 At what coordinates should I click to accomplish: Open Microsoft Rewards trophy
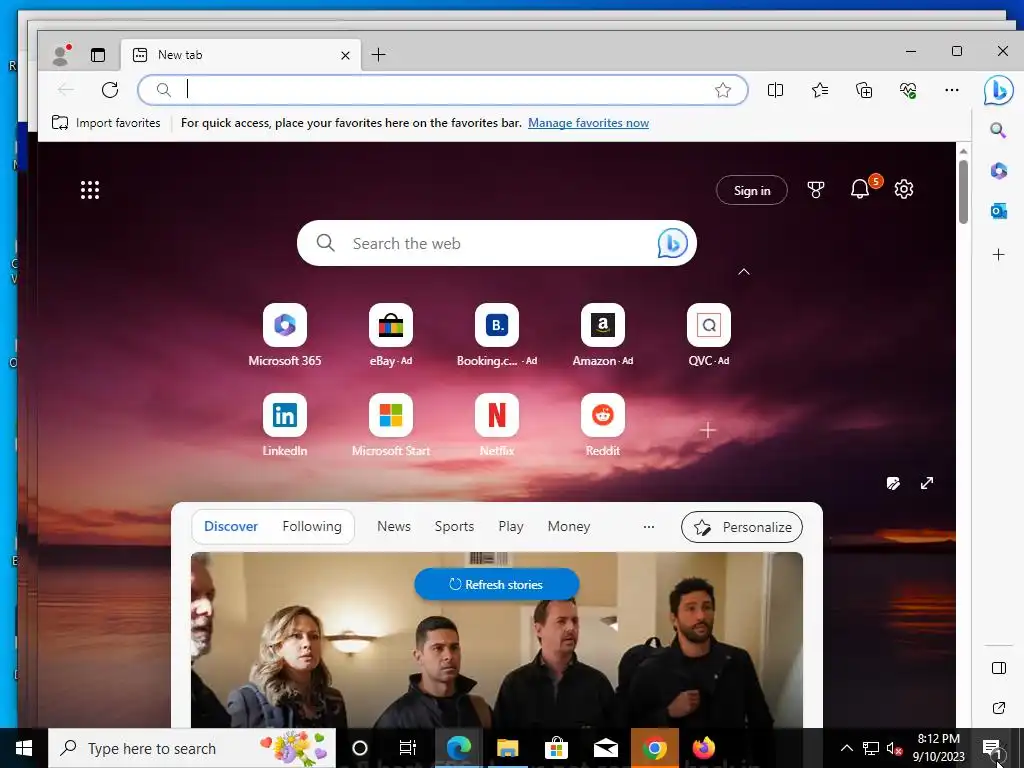pyautogui.click(x=816, y=190)
